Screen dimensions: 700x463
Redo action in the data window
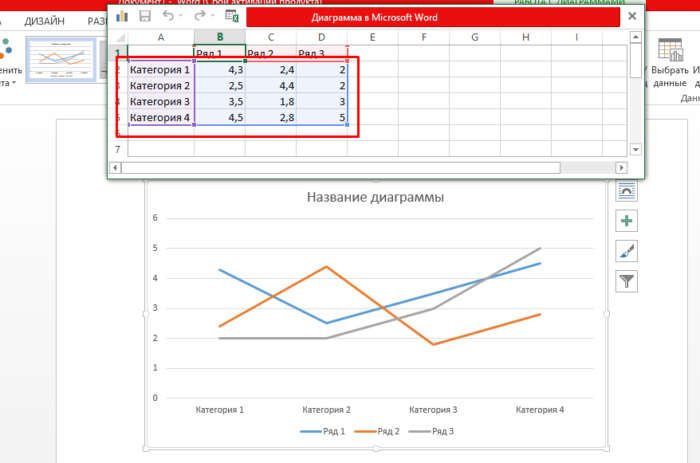[200, 16]
